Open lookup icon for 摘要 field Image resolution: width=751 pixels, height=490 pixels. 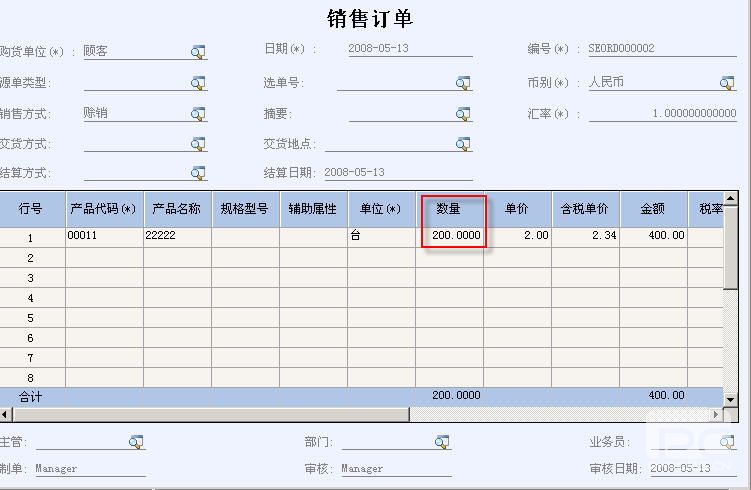[463, 113]
